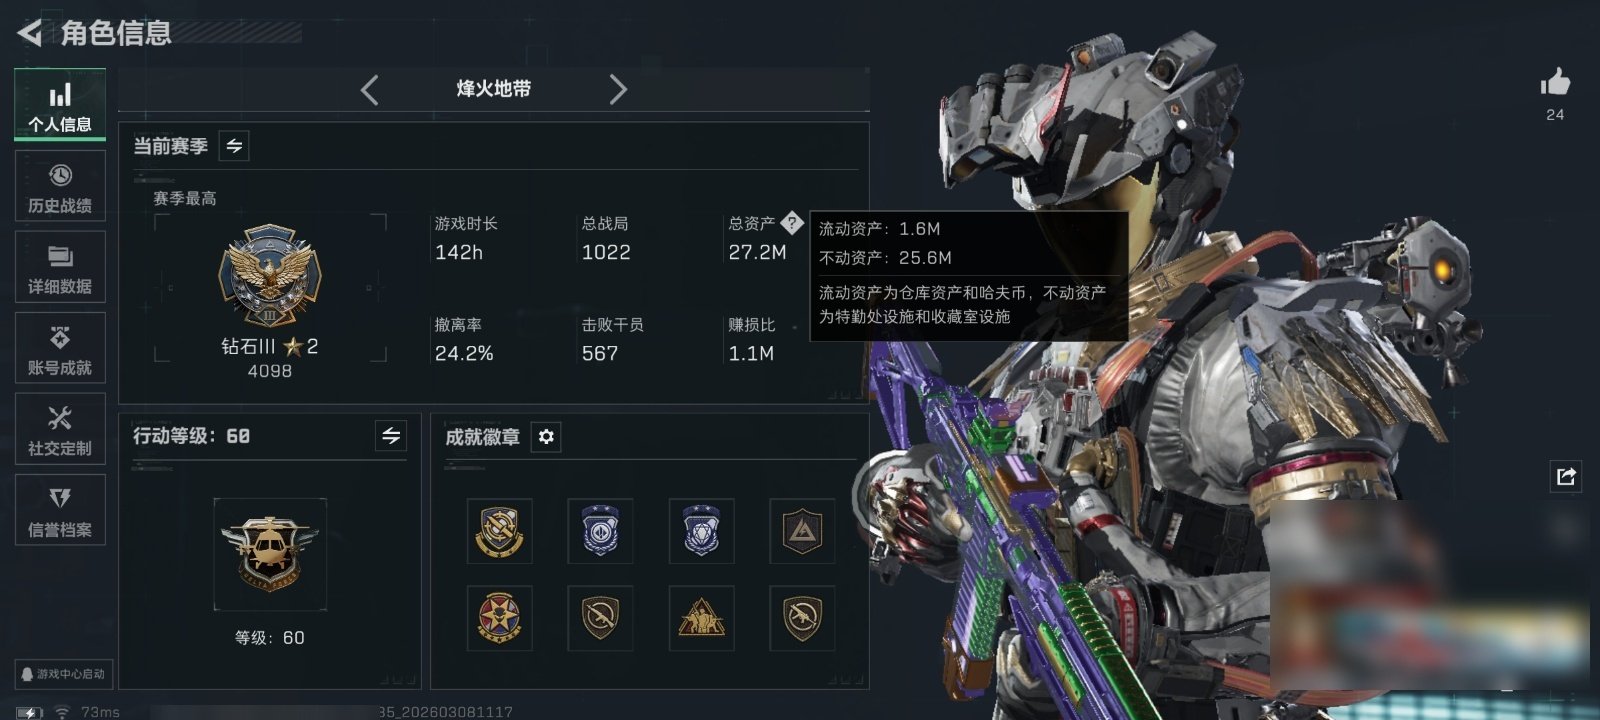
Task: Open the 详细数据 sidebar section
Action: point(60,267)
